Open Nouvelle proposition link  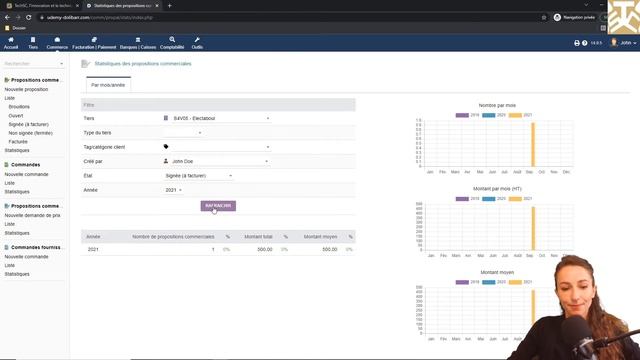26,89
